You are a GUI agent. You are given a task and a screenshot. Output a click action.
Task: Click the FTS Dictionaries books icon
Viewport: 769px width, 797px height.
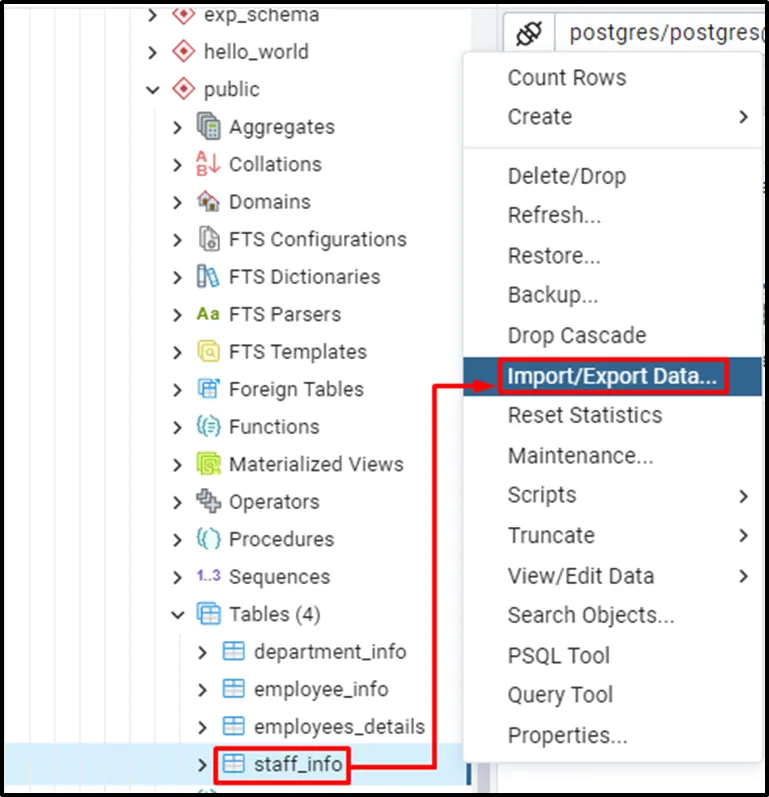208,277
